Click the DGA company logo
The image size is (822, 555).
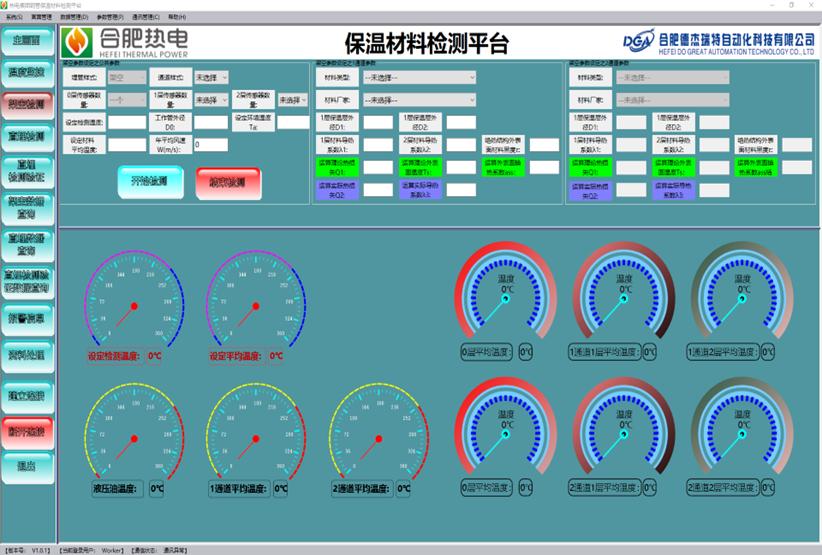(x=637, y=41)
